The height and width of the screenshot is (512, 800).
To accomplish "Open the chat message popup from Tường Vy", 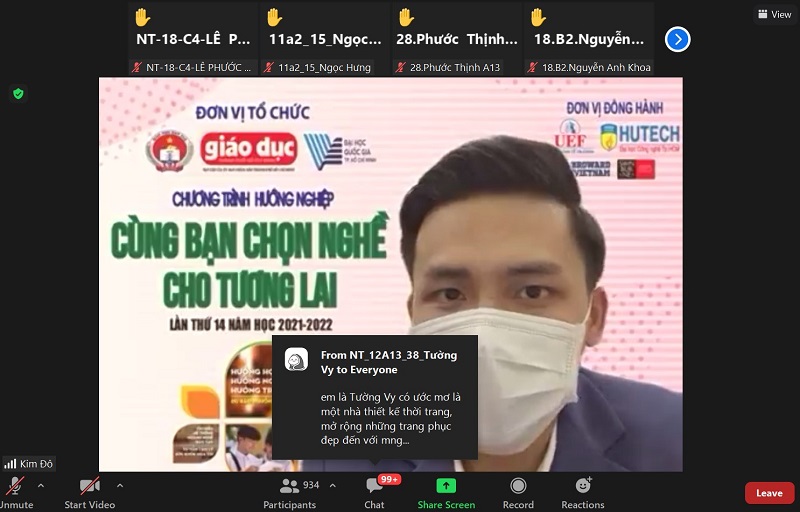I will coord(375,396).
